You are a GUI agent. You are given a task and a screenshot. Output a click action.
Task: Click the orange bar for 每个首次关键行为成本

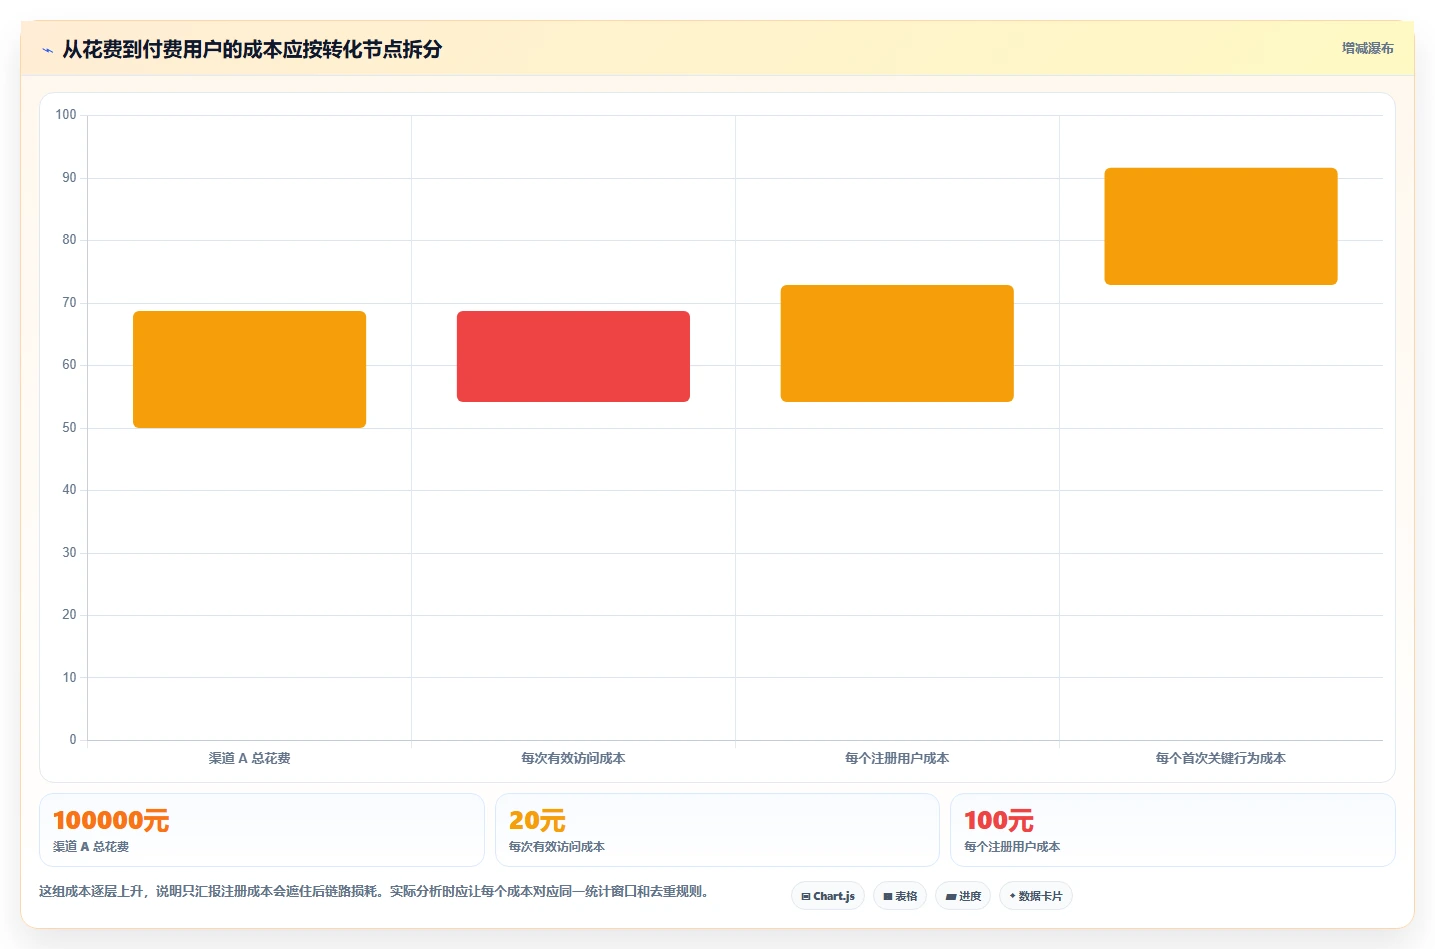tap(1221, 226)
